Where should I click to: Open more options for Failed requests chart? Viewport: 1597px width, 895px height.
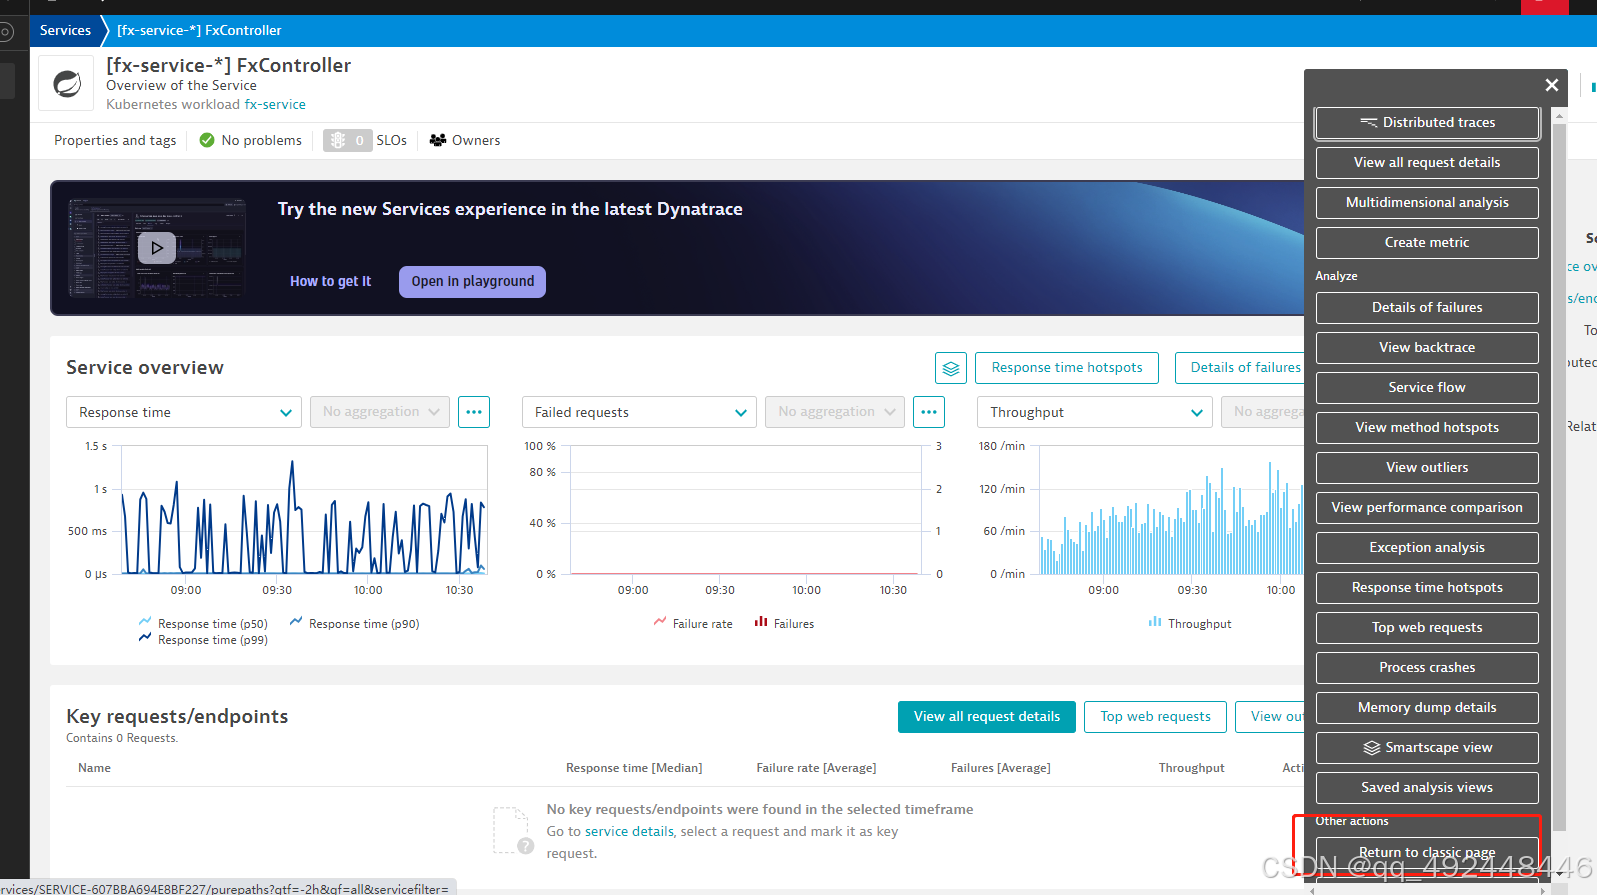pyautogui.click(x=929, y=412)
